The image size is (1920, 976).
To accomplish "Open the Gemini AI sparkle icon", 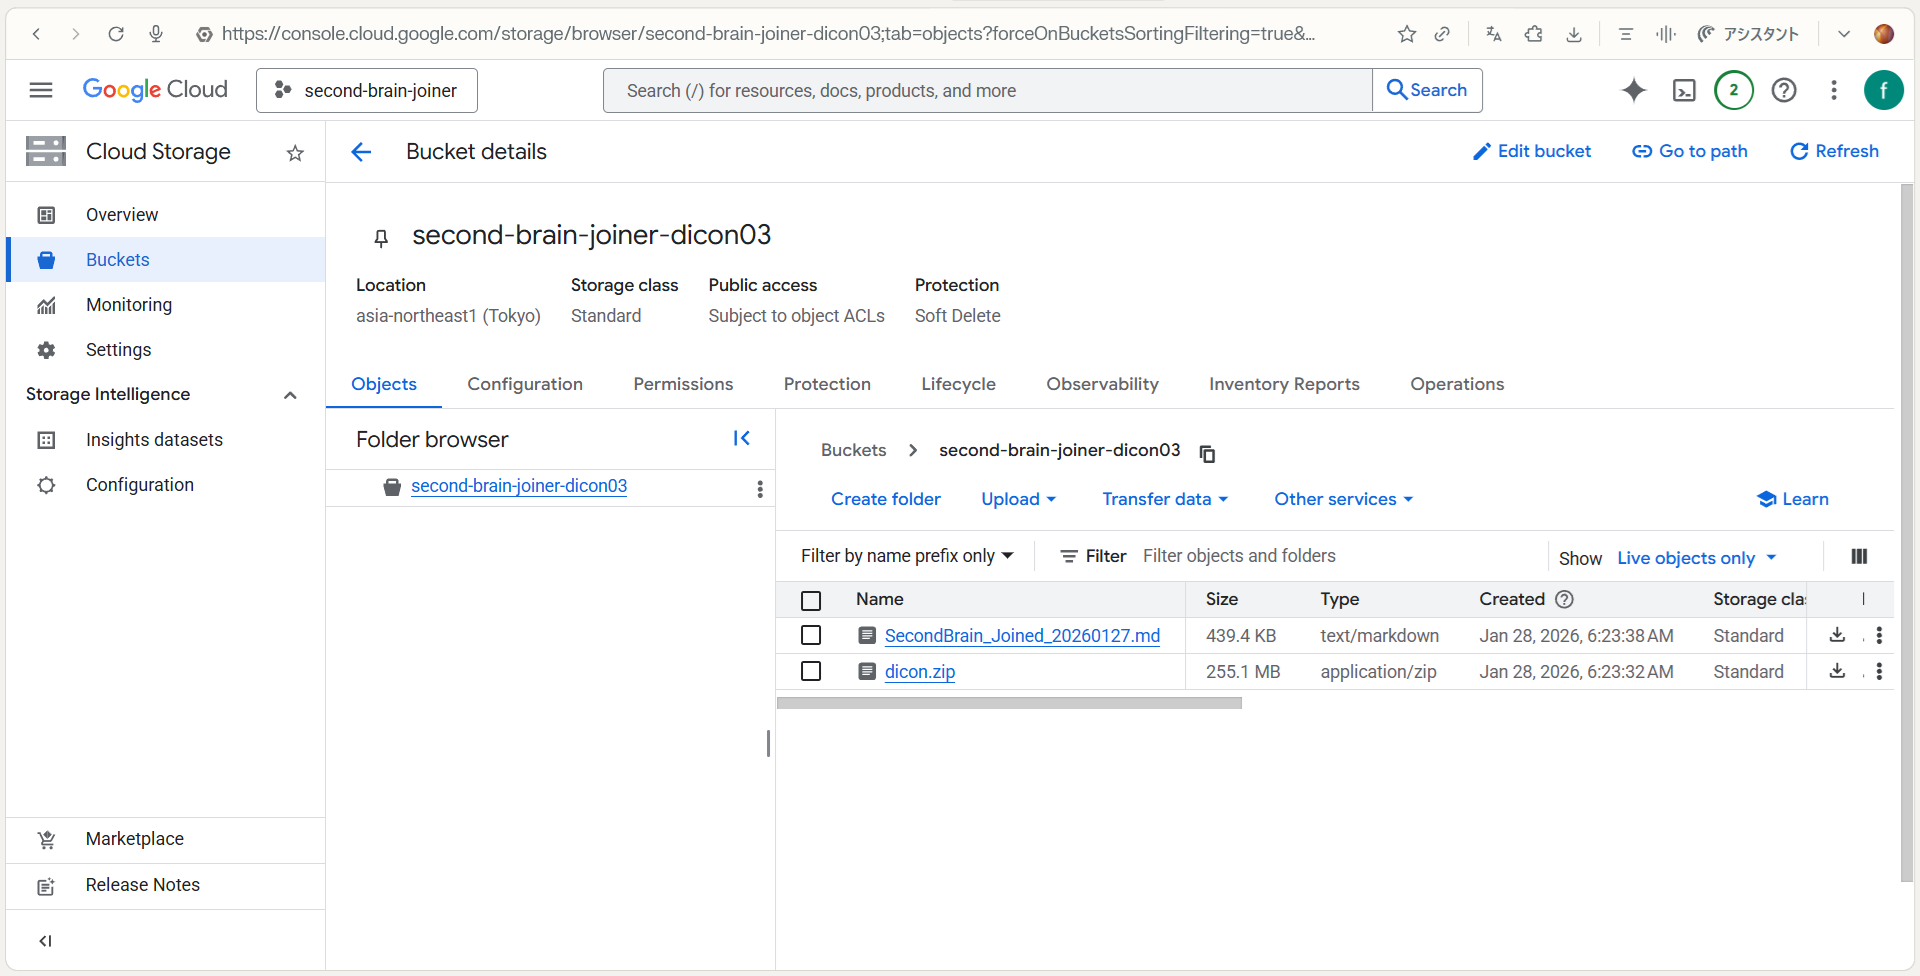I will point(1634,90).
